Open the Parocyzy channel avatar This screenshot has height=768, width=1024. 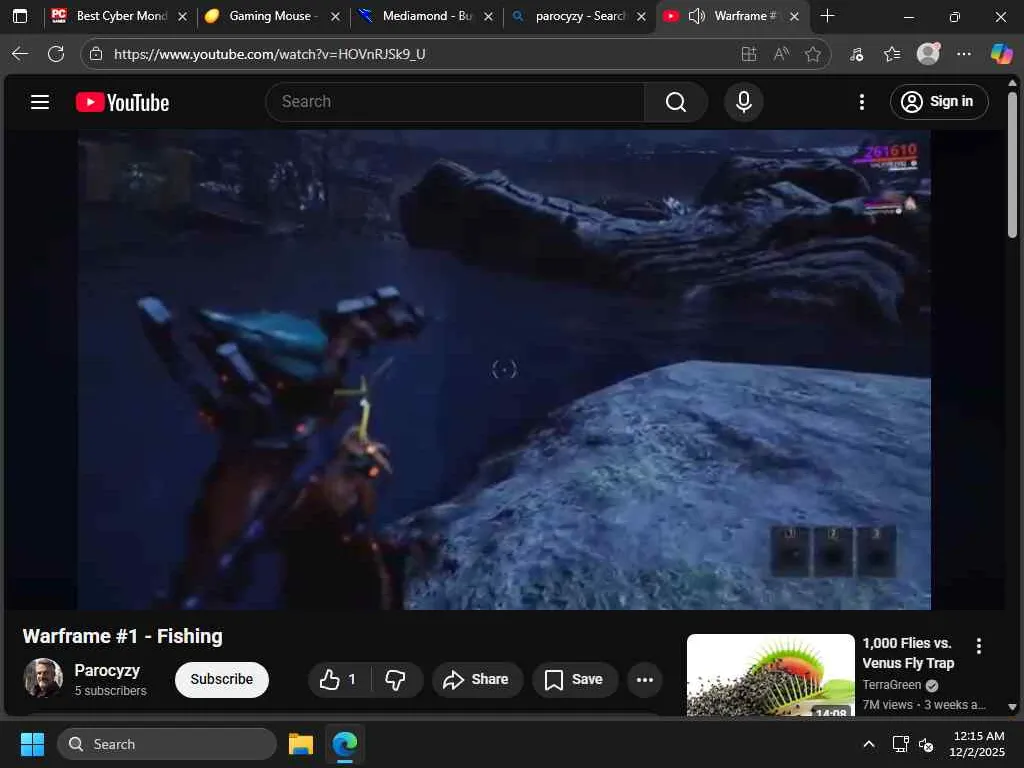pos(43,679)
